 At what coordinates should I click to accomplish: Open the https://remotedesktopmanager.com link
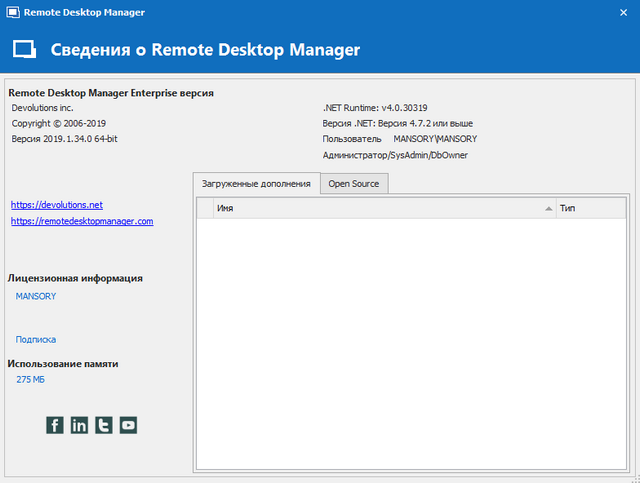point(82,221)
